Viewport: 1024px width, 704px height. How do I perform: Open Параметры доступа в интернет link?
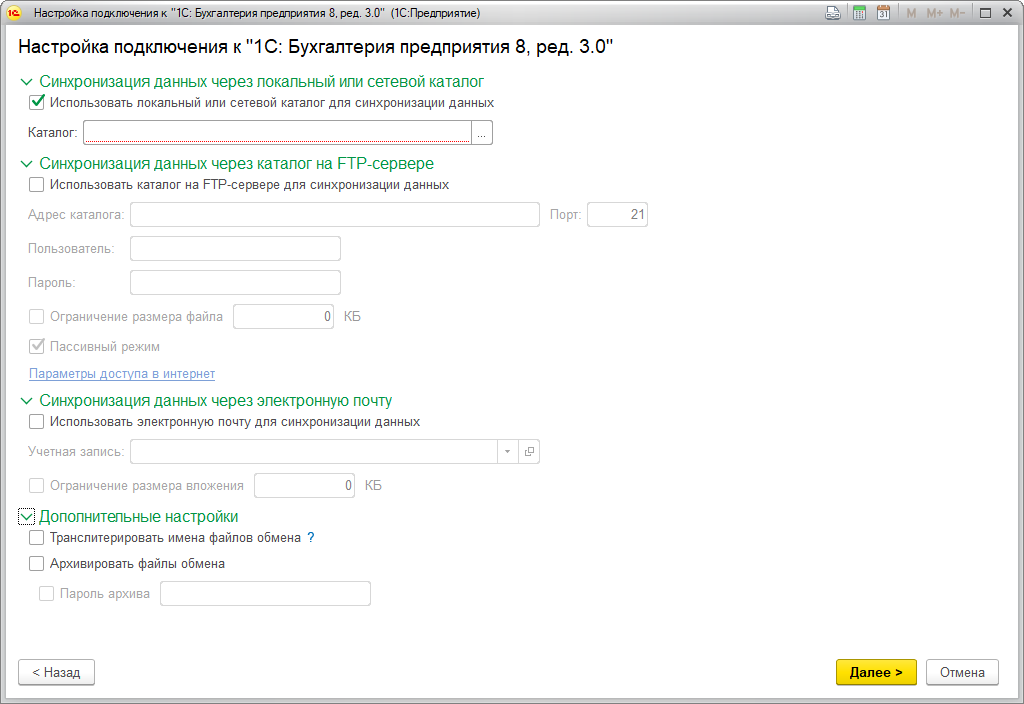click(122, 374)
